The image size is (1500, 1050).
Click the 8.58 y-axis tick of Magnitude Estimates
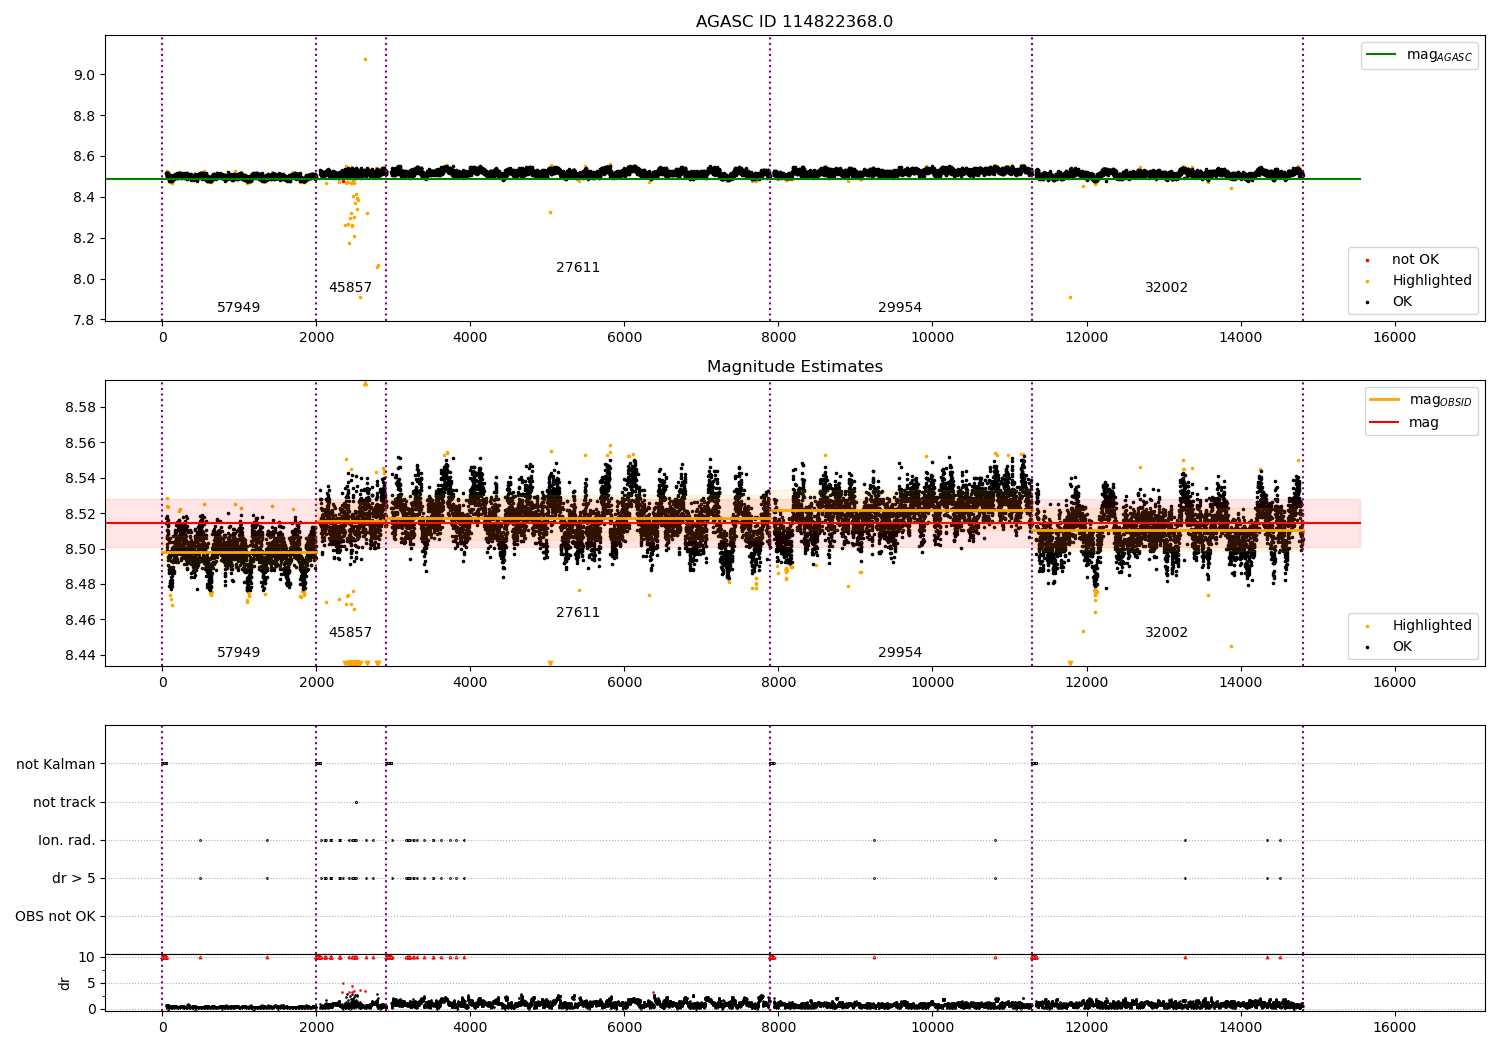click(80, 408)
